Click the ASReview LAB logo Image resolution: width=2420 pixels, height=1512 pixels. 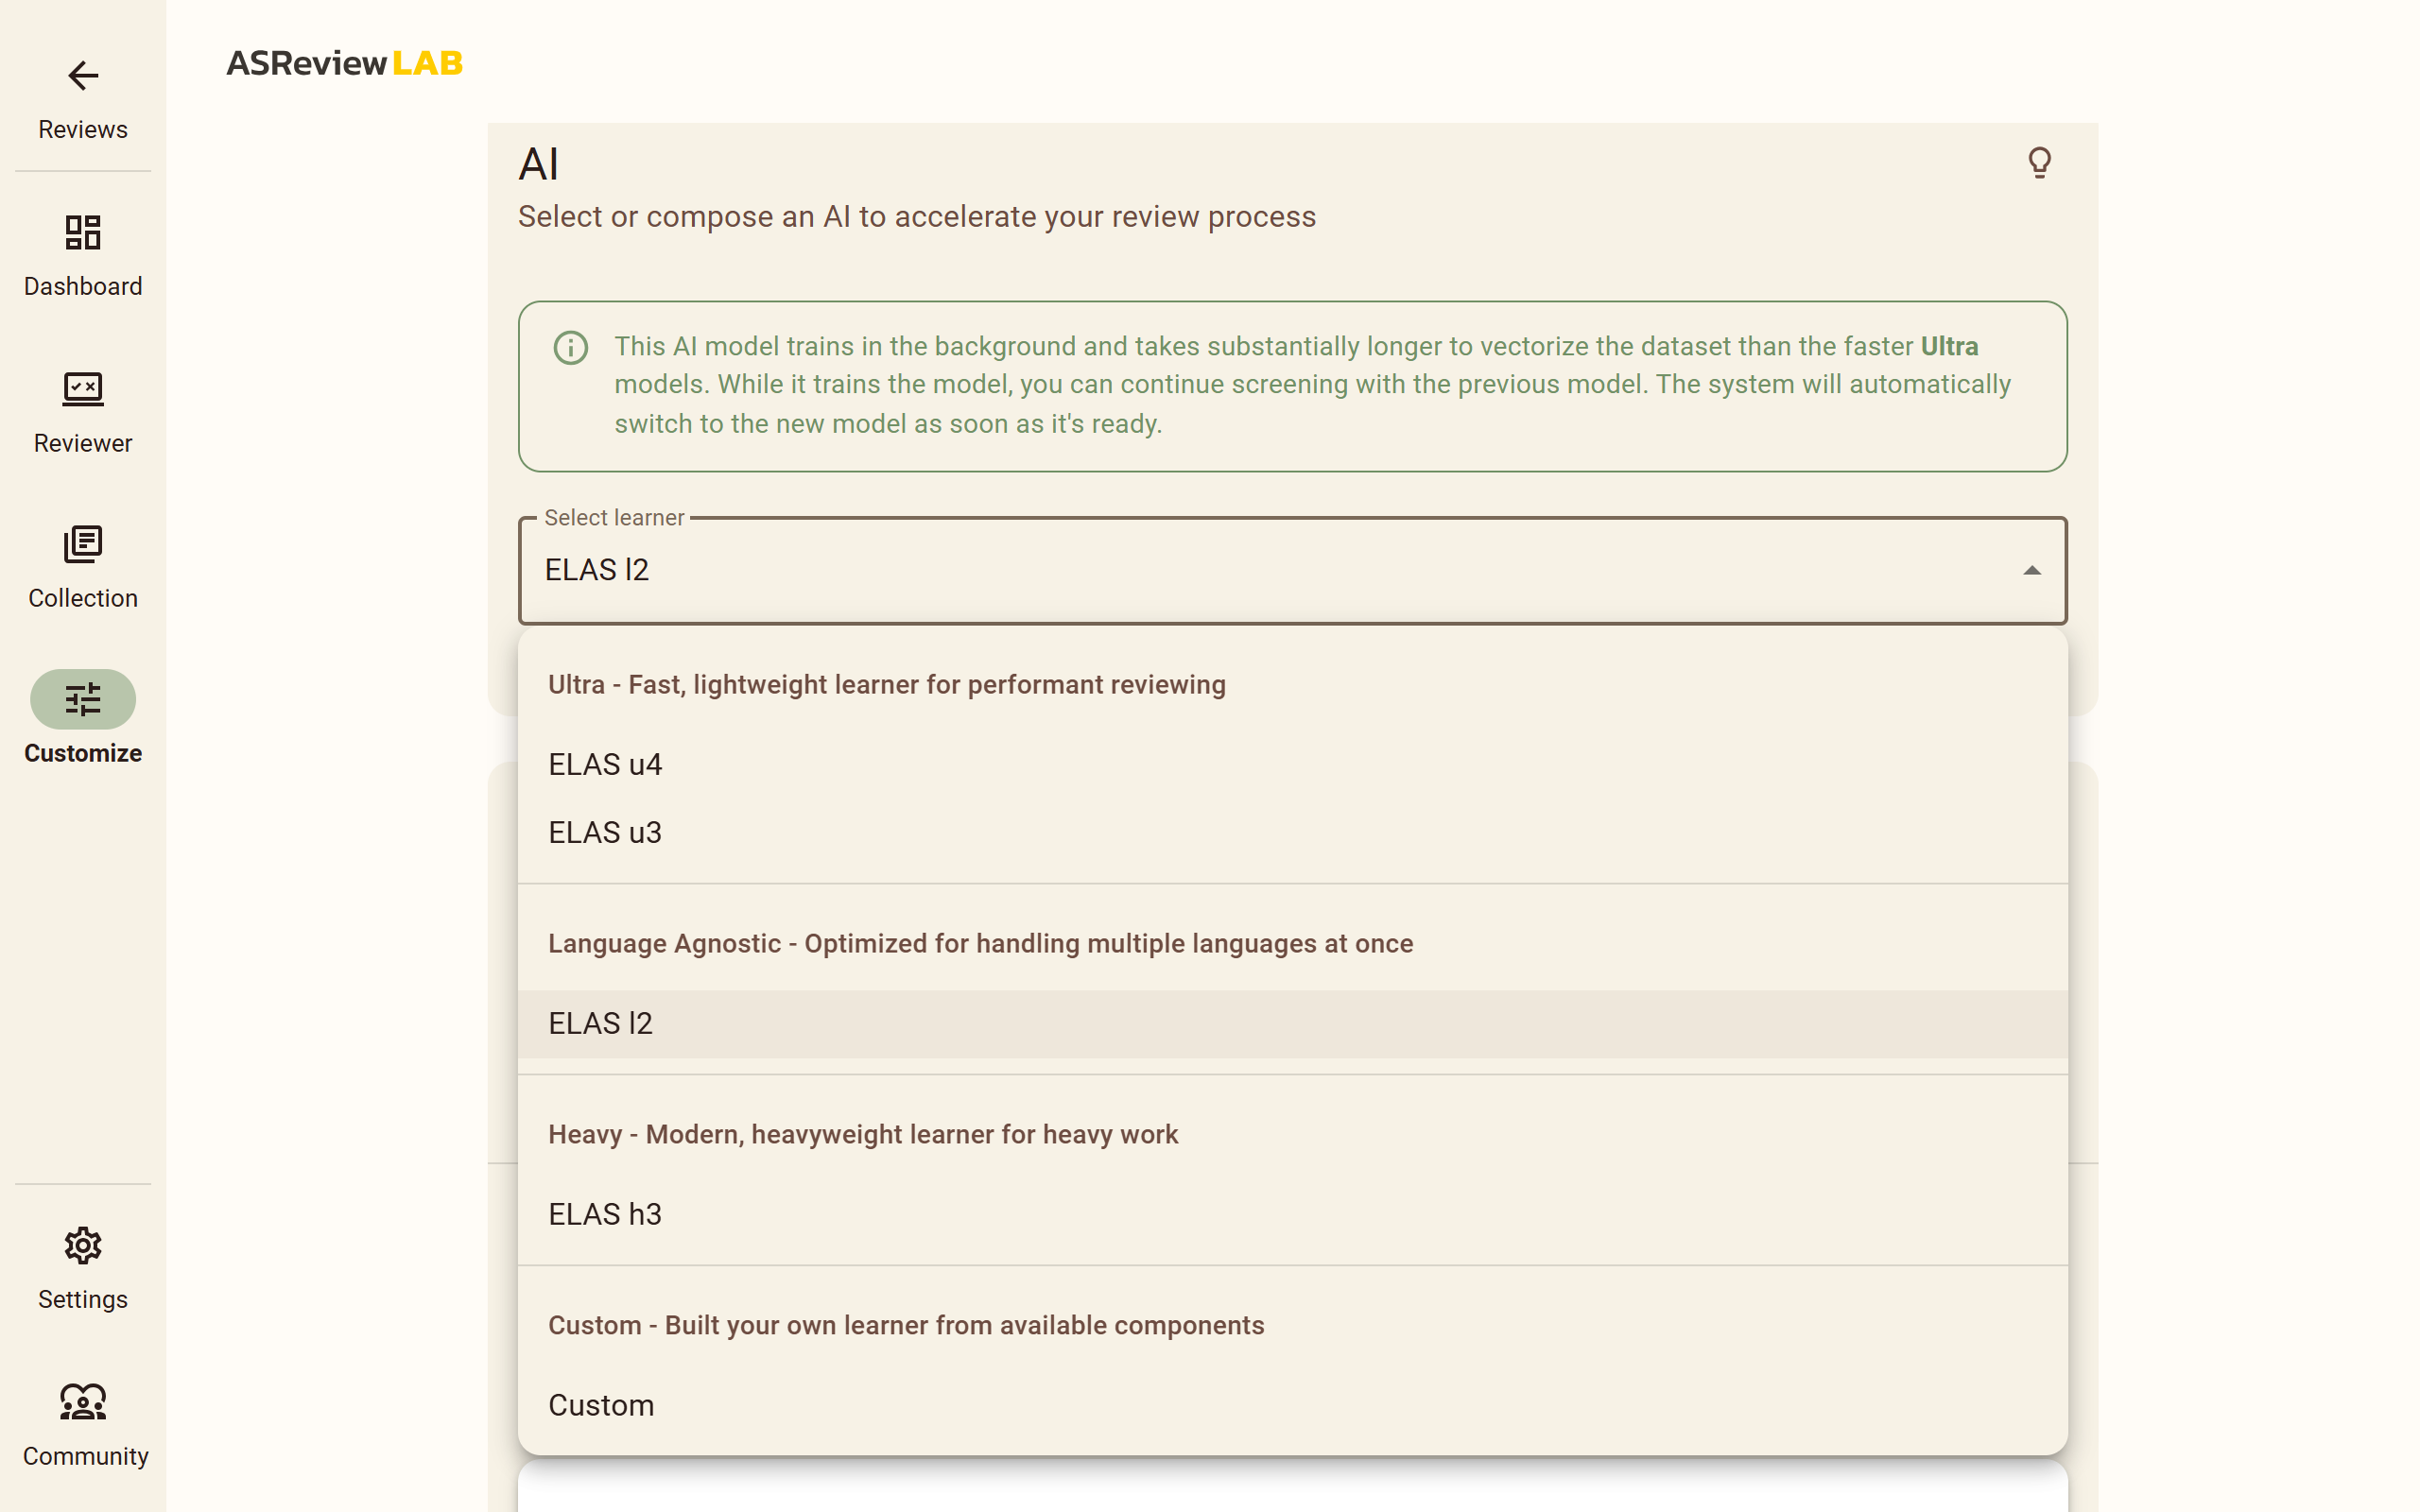tap(345, 63)
